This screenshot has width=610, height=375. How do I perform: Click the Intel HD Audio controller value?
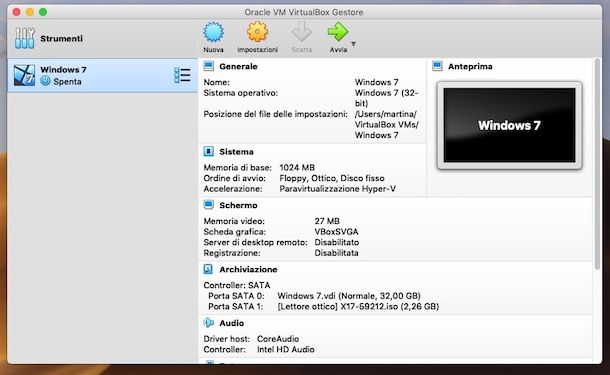(x=286, y=349)
